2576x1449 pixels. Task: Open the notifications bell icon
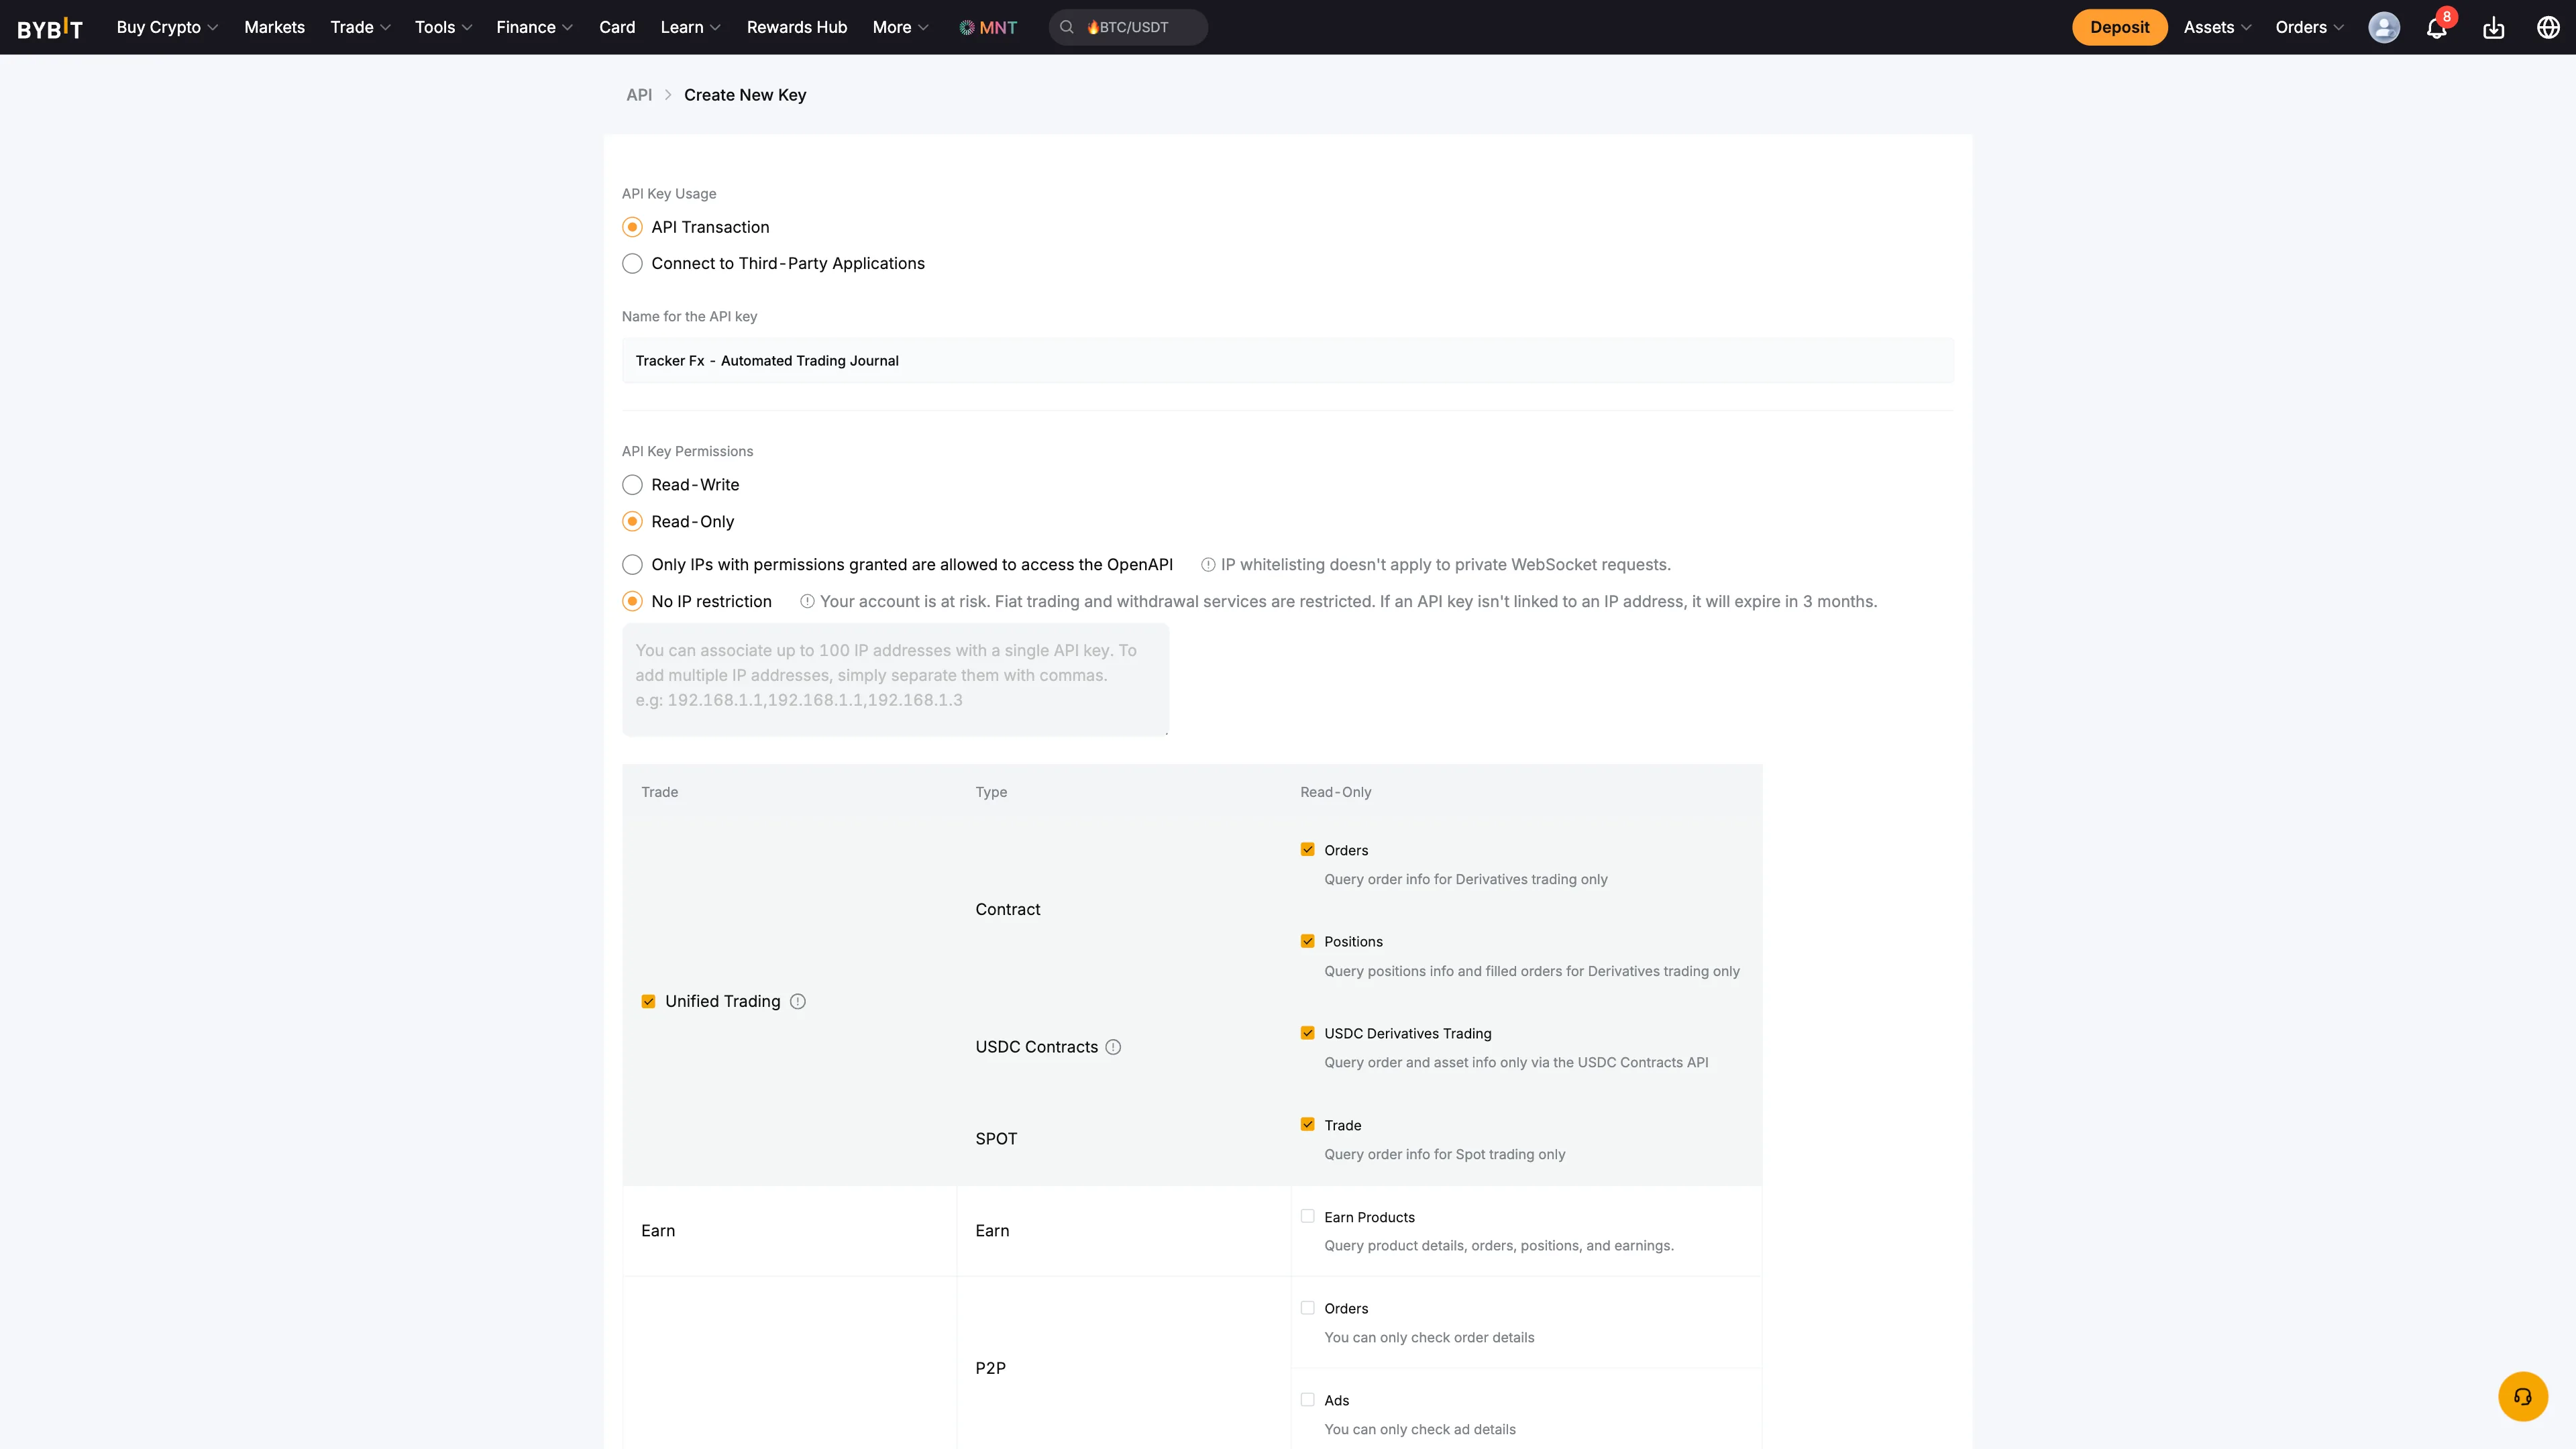click(x=2437, y=27)
